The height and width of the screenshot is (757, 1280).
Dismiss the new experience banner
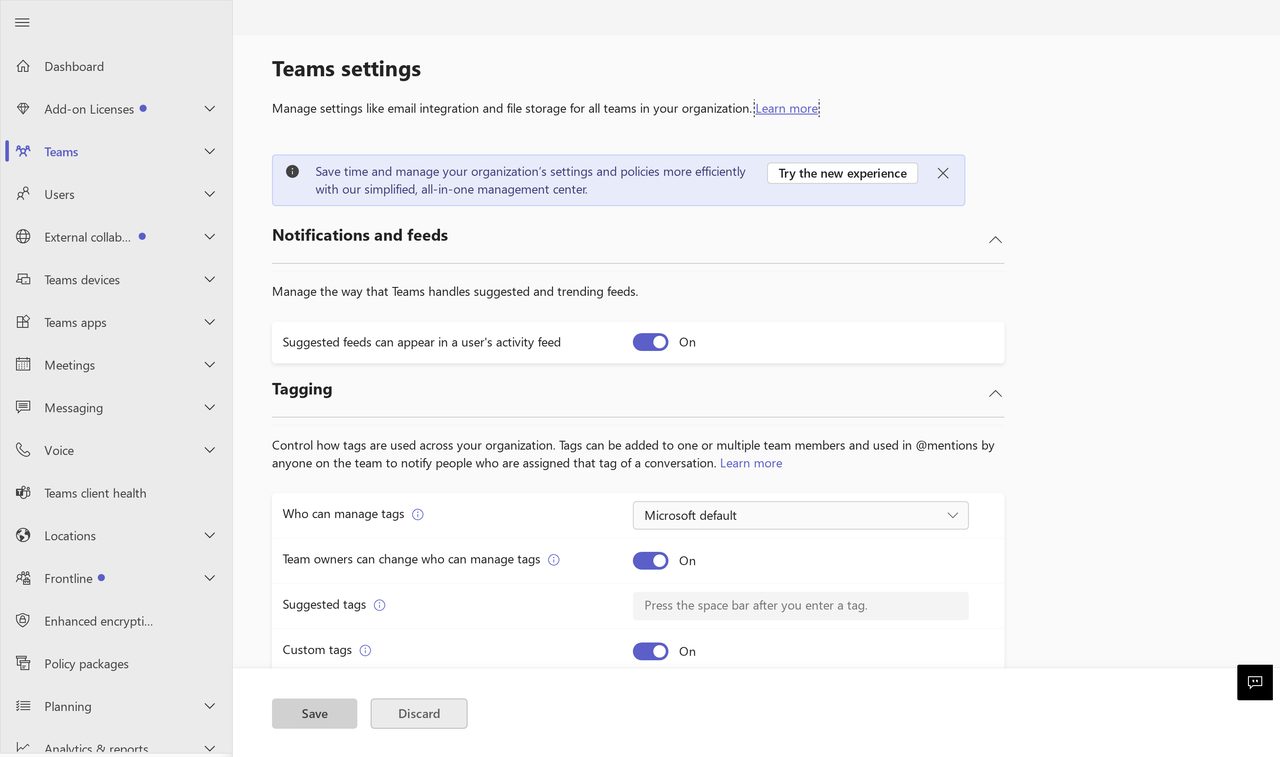(943, 173)
